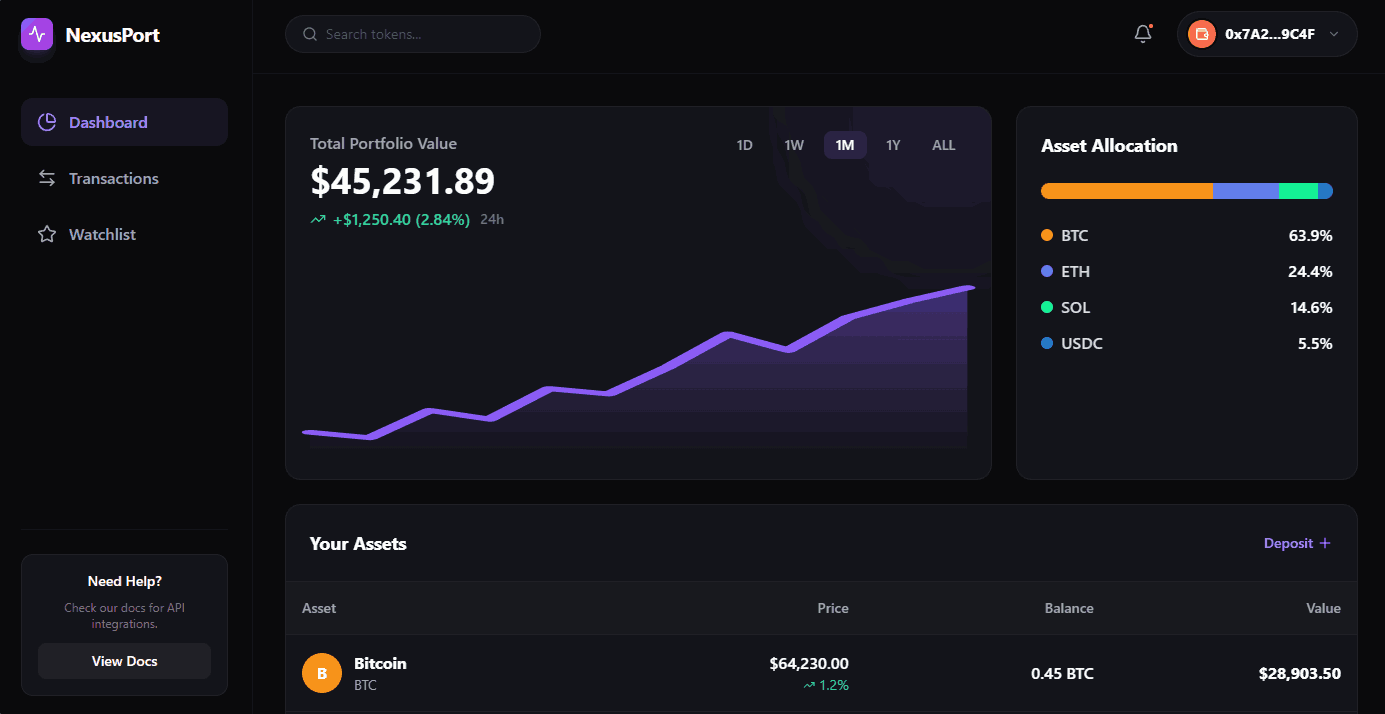Click the BTC orange legend dot
1385x714 pixels.
click(1047, 235)
